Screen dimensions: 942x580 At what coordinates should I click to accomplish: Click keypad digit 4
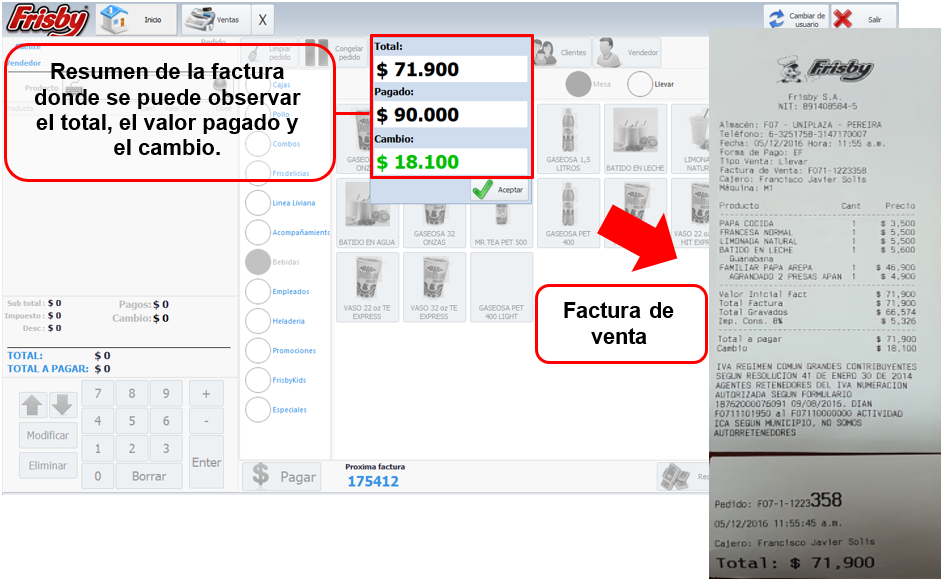[x=98, y=421]
